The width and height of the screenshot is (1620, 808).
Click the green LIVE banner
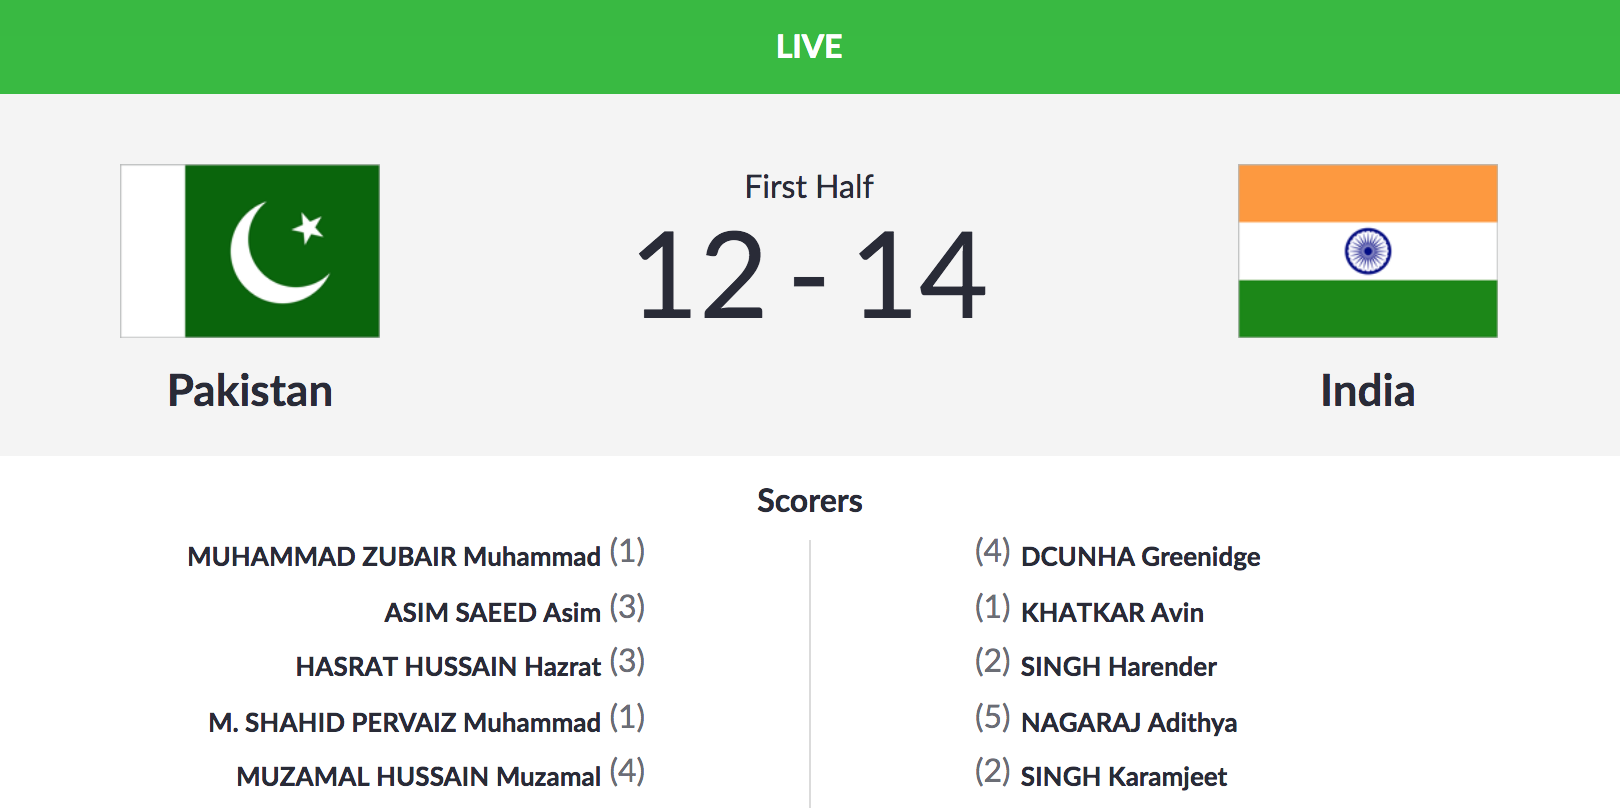[809, 47]
